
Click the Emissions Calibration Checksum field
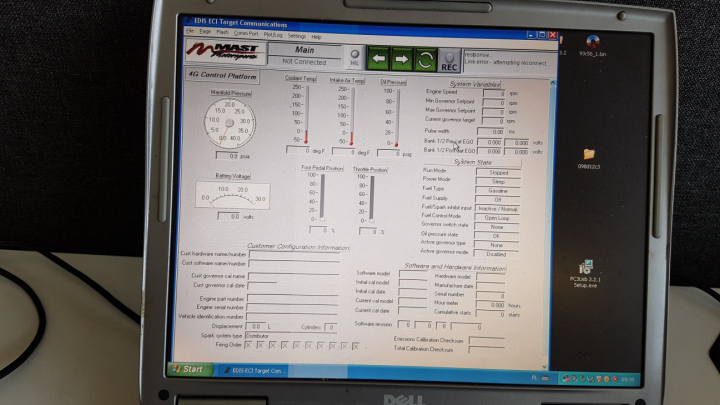point(487,341)
